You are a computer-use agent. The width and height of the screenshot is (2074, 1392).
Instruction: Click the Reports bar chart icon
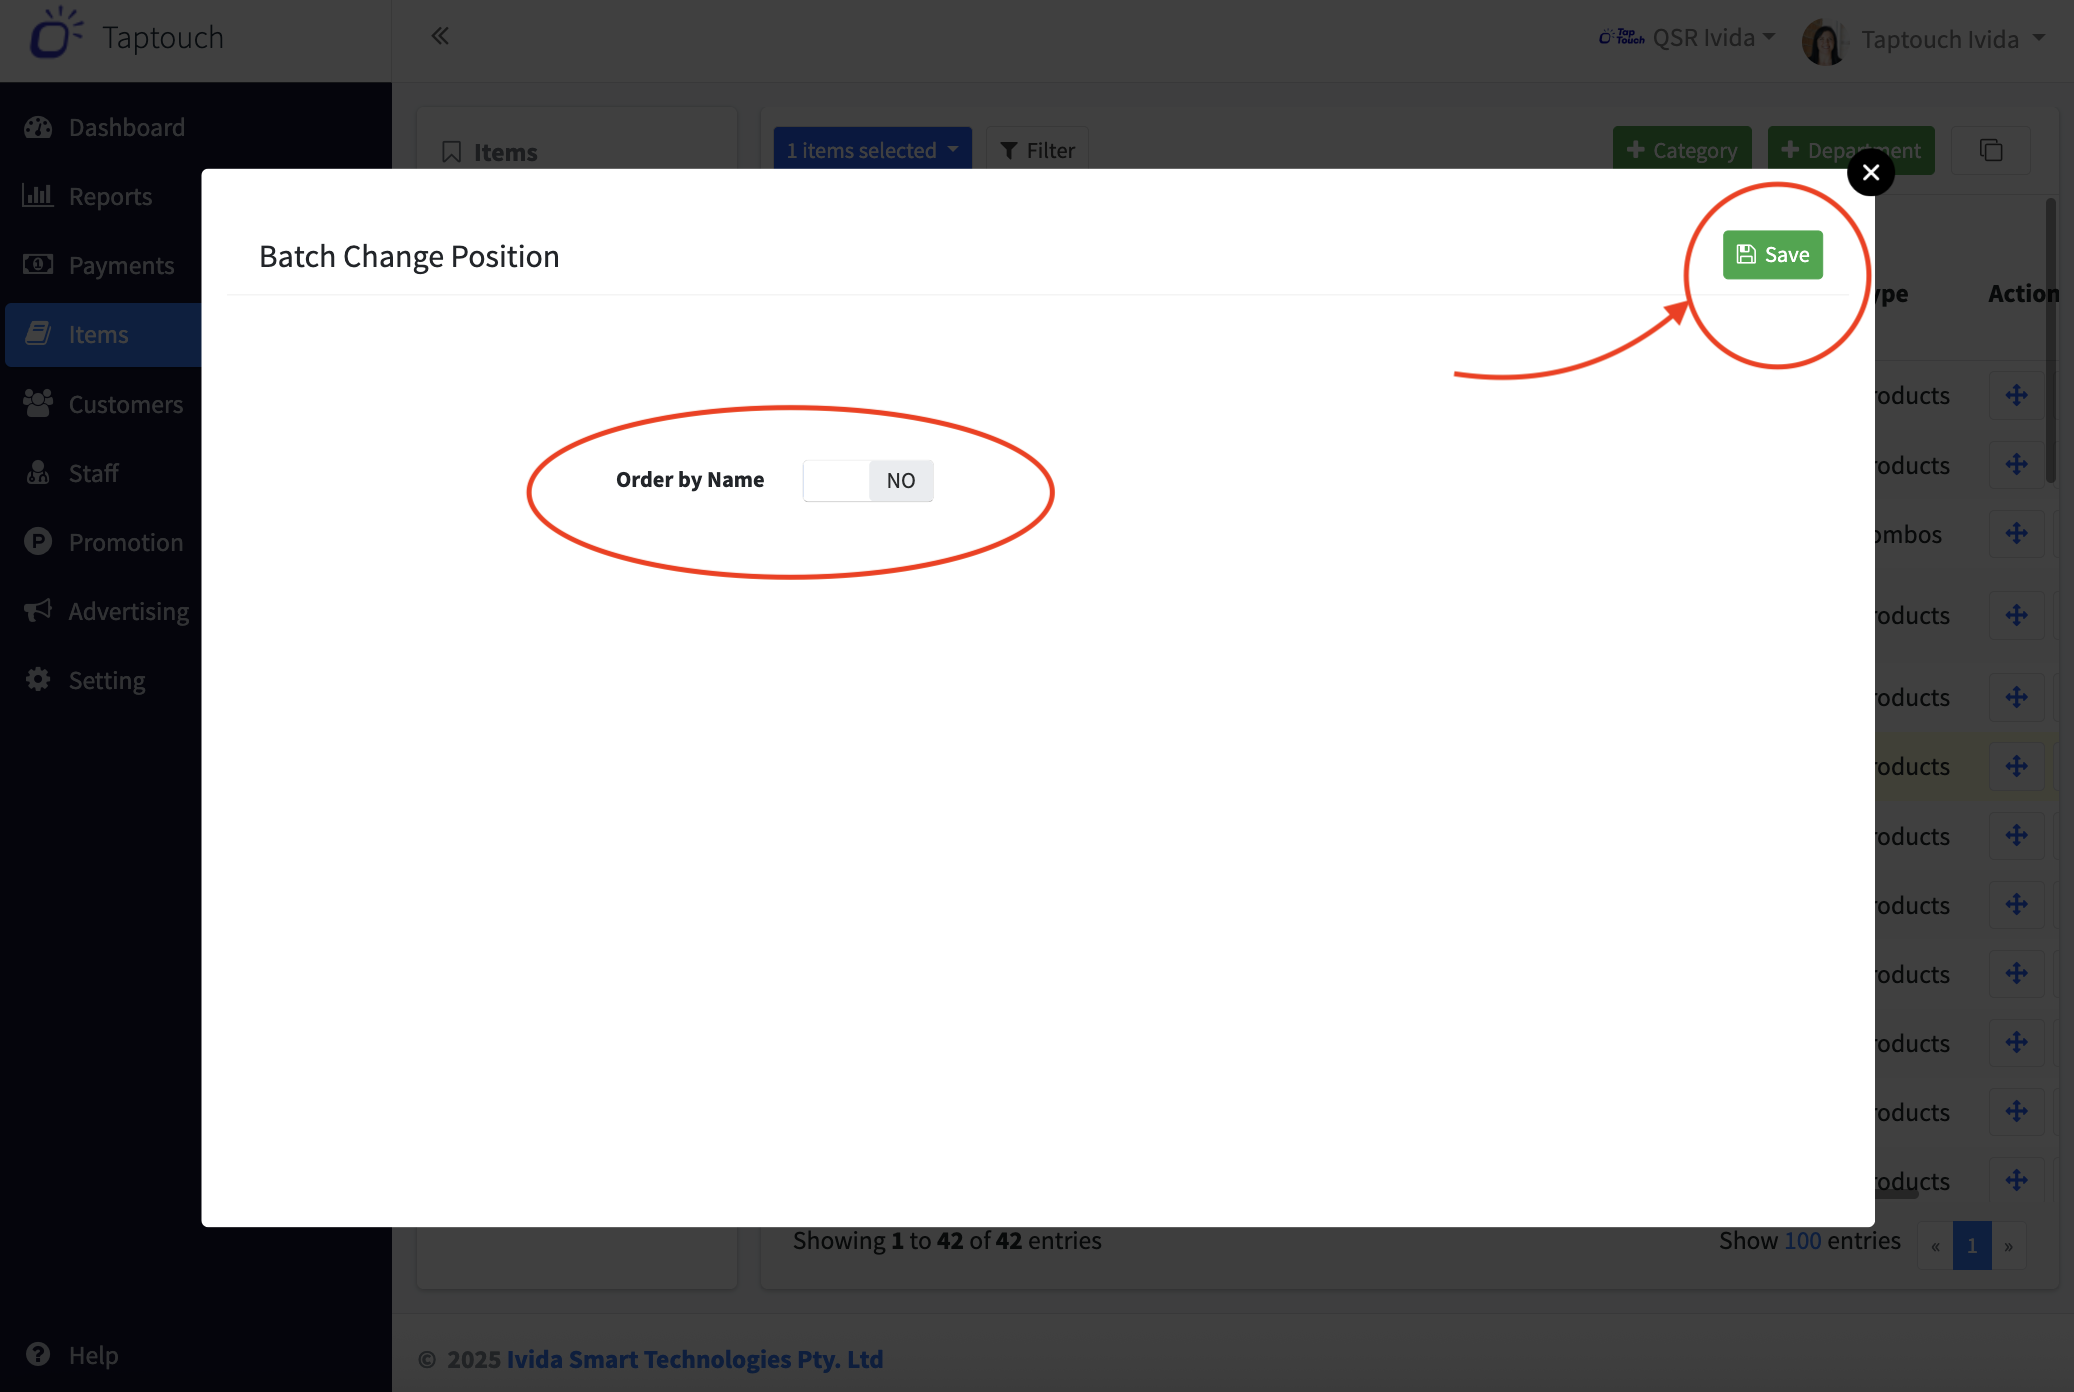click(38, 196)
